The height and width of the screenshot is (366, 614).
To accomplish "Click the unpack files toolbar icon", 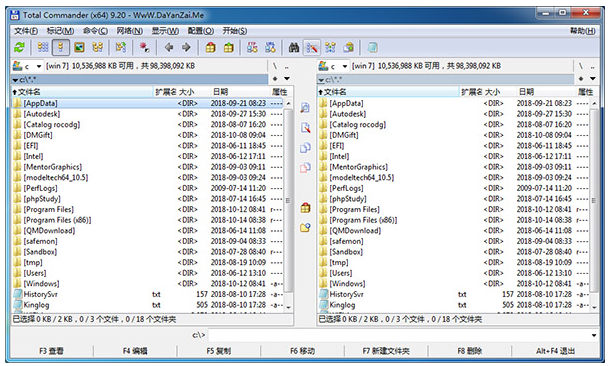I will tap(229, 48).
